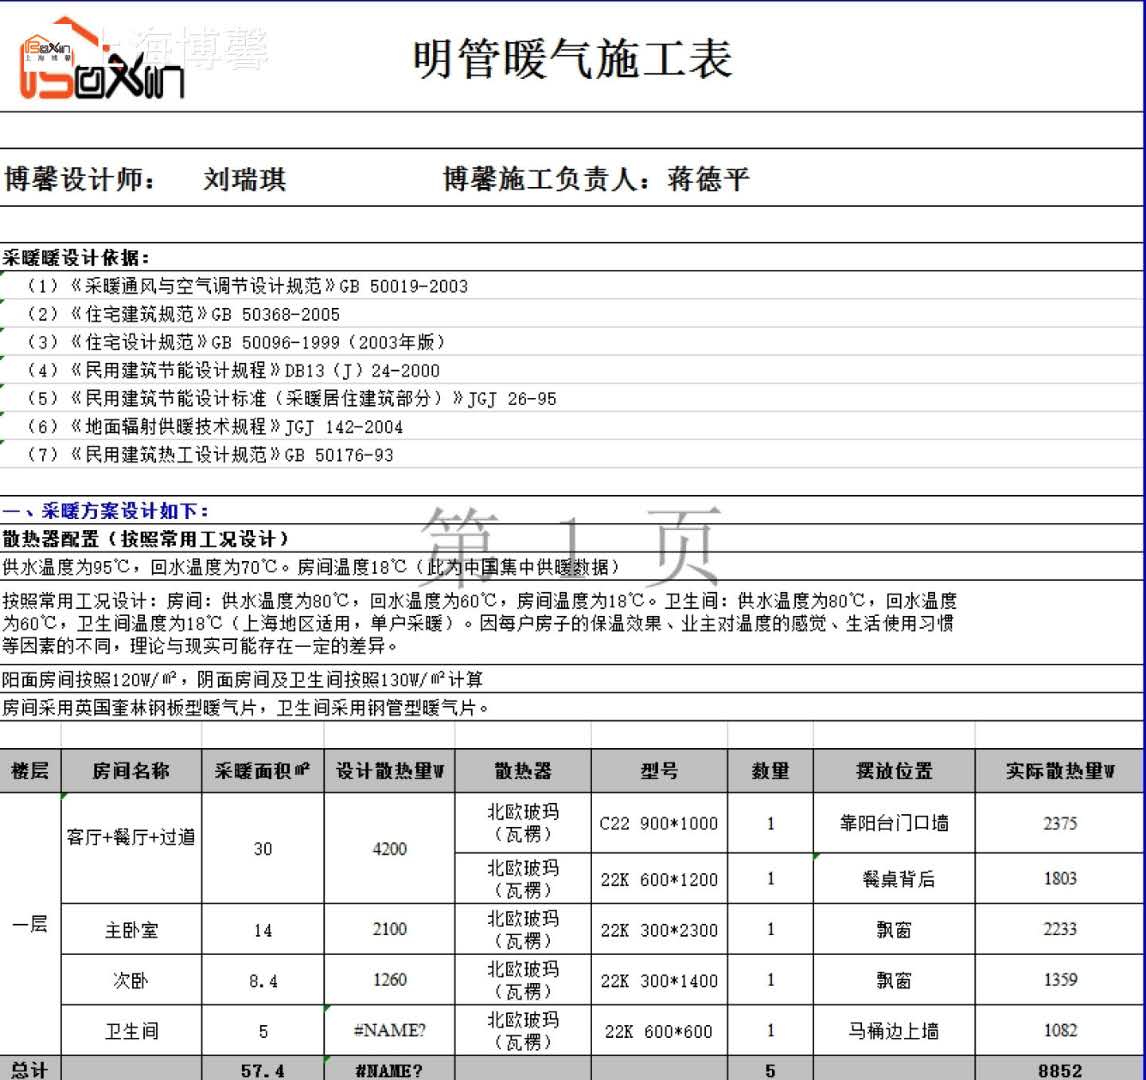Click the 博馨施工负责人：蒋德平 cell
The image size is (1146, 1080).
(596, 180)
